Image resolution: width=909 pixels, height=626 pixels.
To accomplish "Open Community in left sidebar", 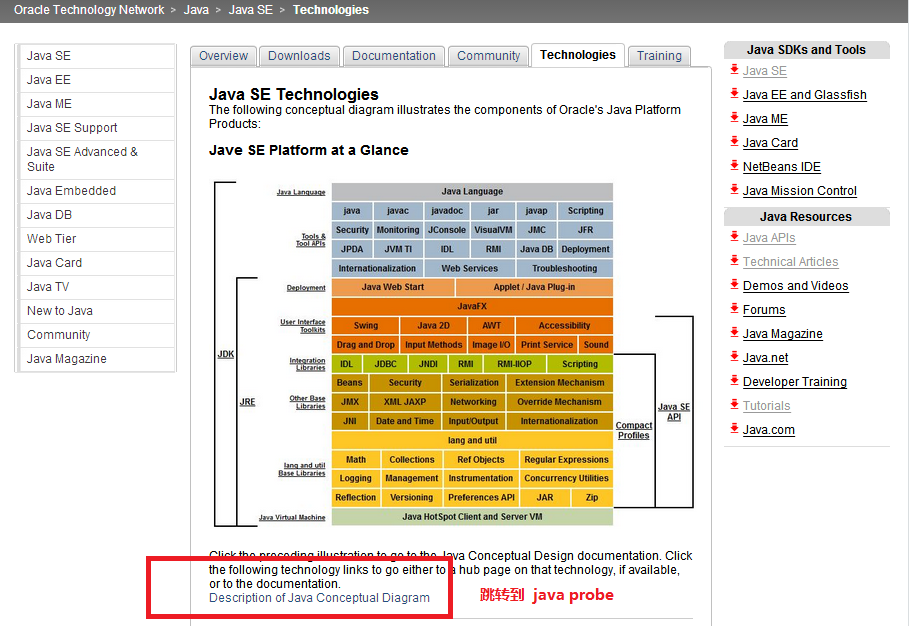I will tap(97, 335).
